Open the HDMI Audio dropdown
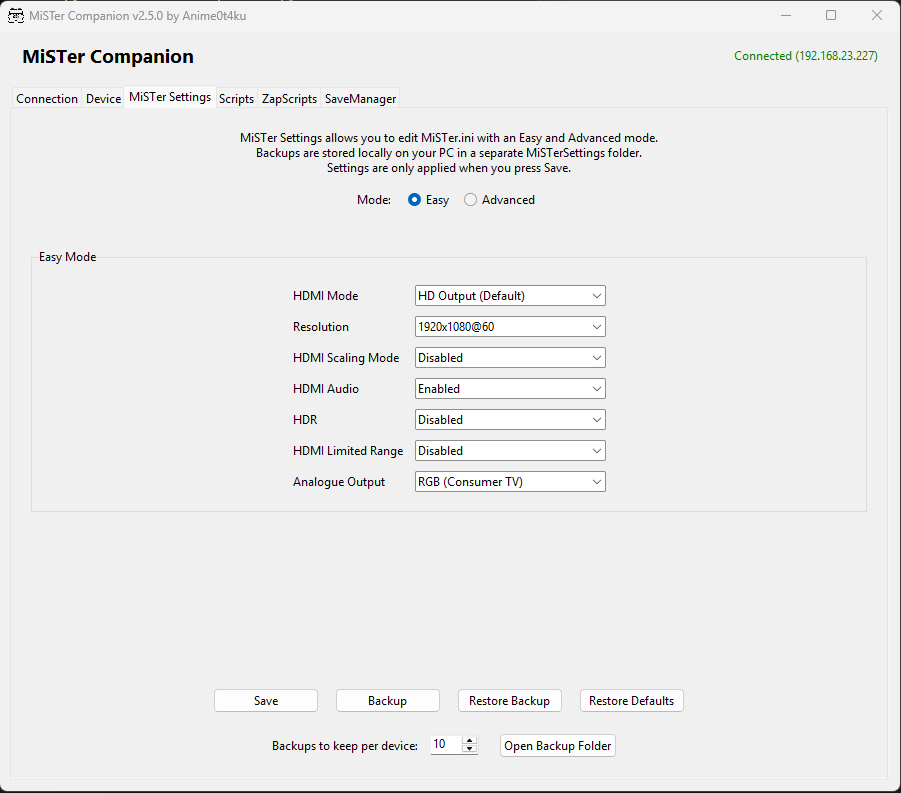 [510, 389]
